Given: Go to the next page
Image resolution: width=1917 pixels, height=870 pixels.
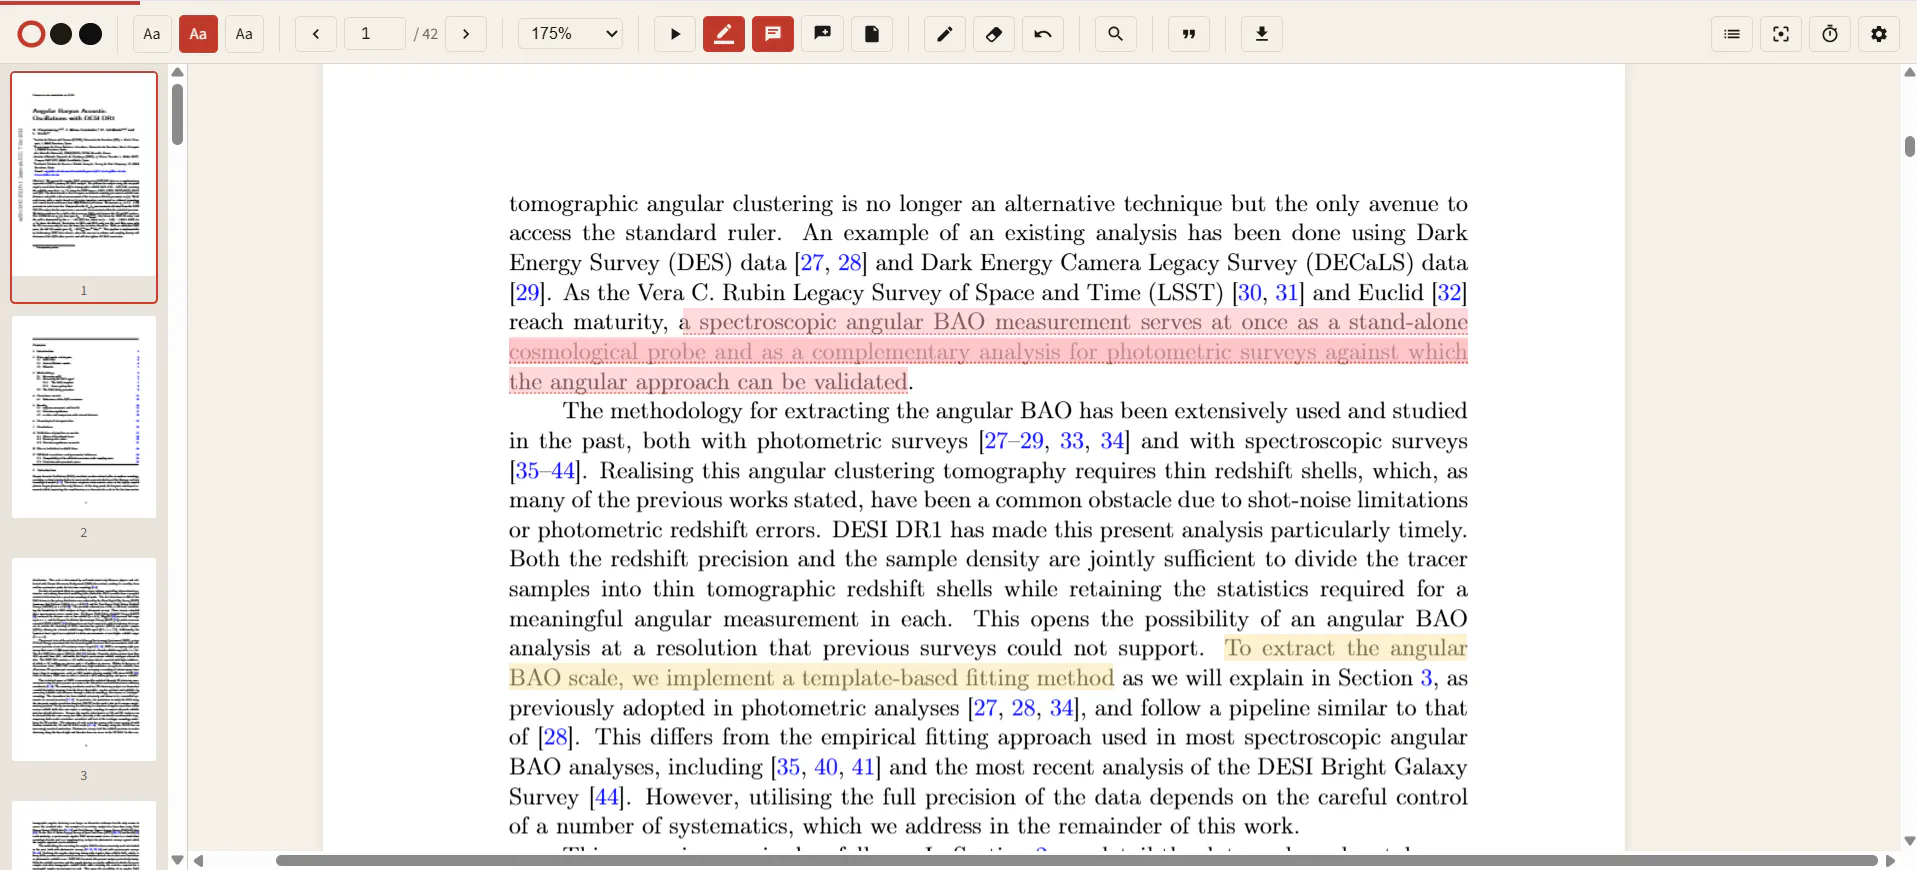Looking at the screenshot, I should (x=466, y=34).
